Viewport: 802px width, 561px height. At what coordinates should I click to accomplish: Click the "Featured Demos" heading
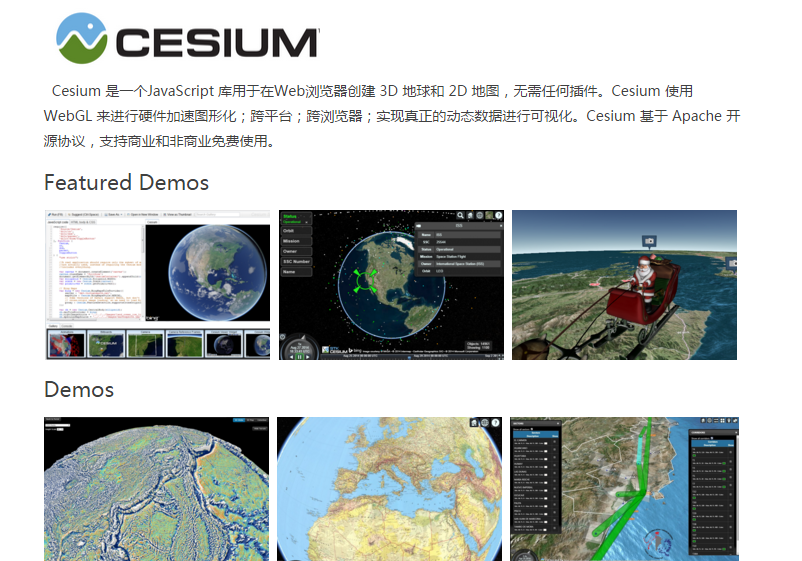point(126,183)
